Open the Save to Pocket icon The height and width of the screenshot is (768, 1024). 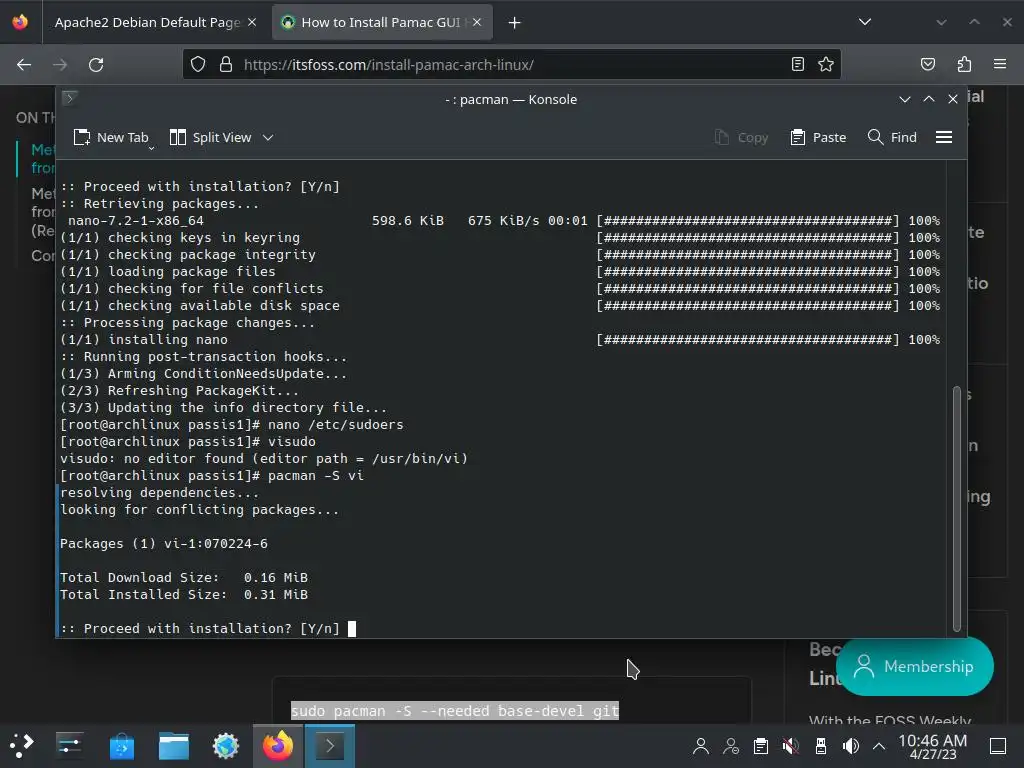(928, 64)
